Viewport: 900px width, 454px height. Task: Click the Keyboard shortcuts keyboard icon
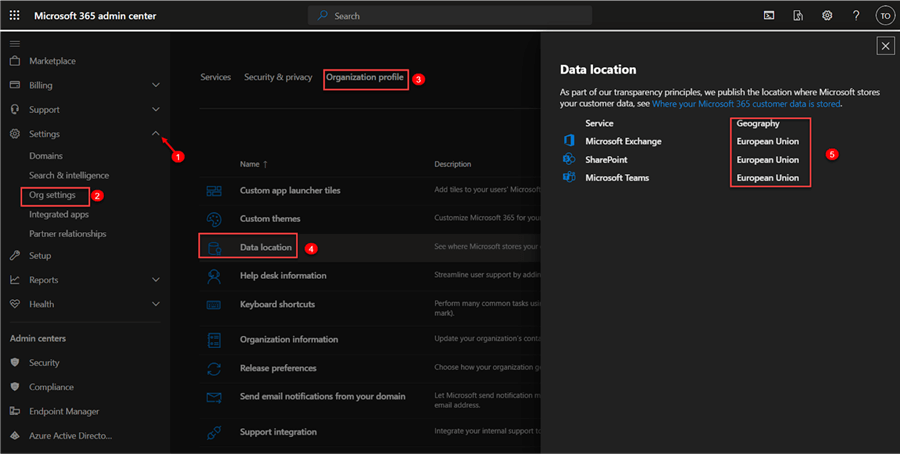214,305
